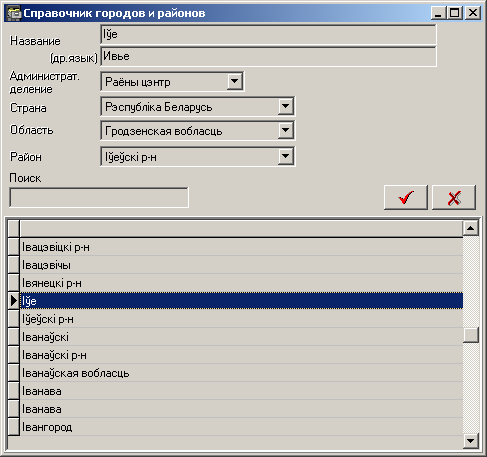
Task: Cancel with the red X button
Action: click(454, 197)
